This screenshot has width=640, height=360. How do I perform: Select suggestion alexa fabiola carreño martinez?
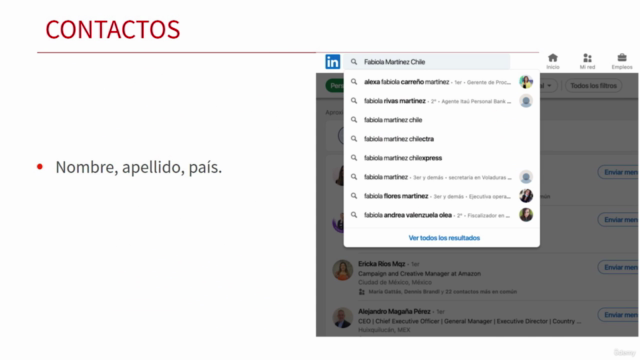[x=442, y=82]
